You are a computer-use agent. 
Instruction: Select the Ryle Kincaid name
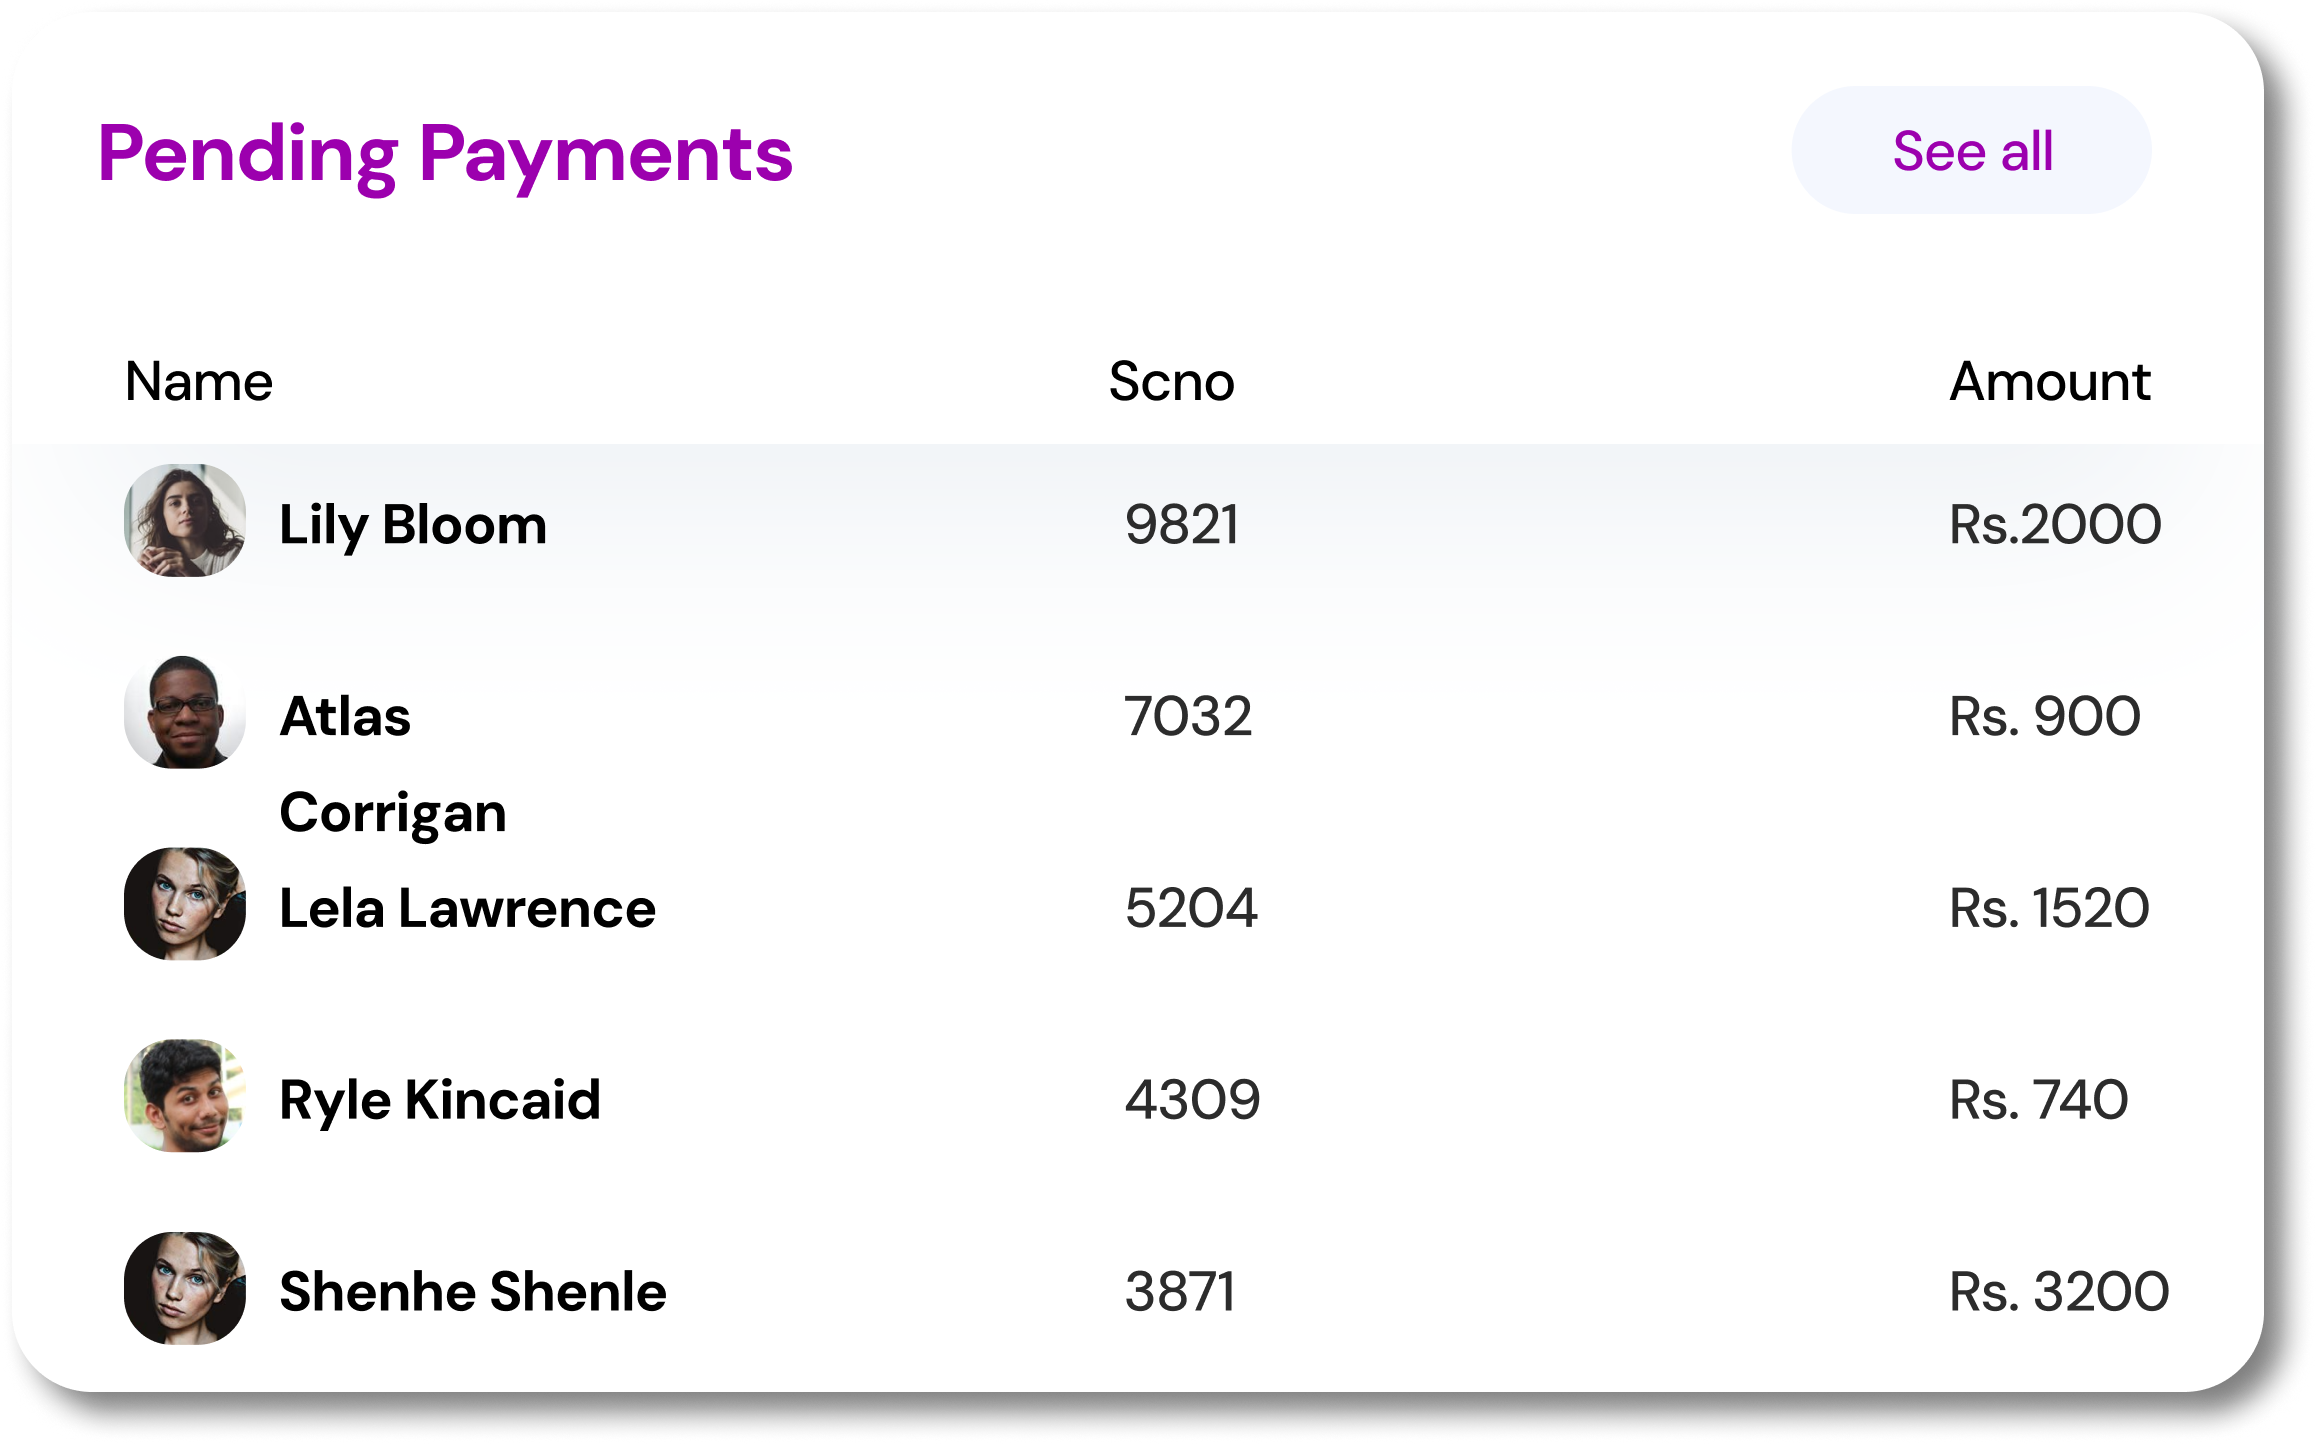pos(440,1100)
